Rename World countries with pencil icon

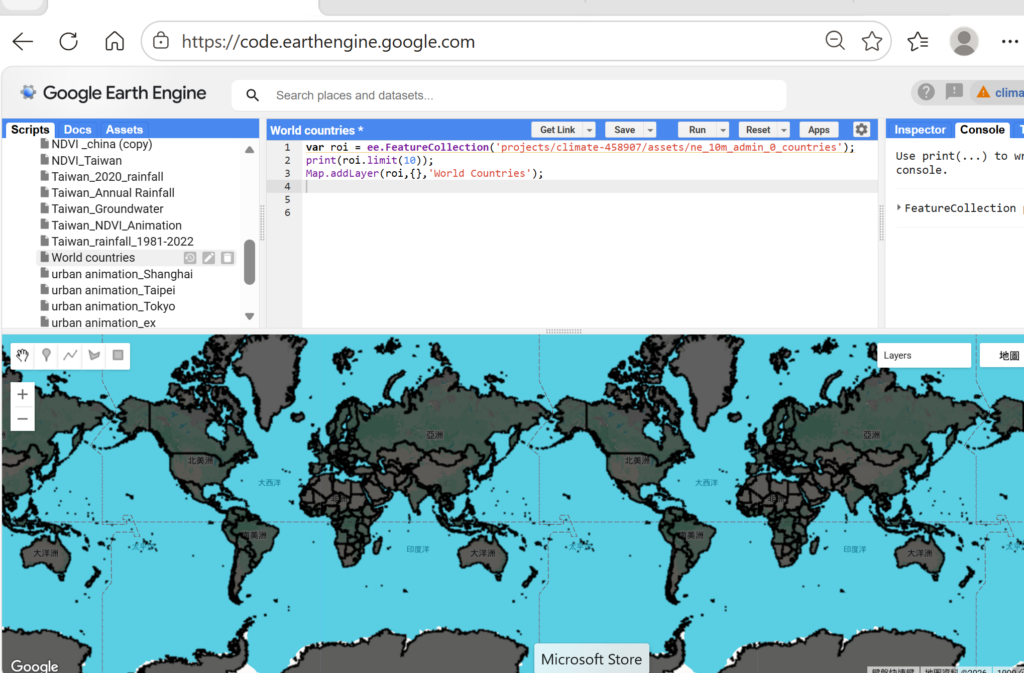(x=208, y=258)
